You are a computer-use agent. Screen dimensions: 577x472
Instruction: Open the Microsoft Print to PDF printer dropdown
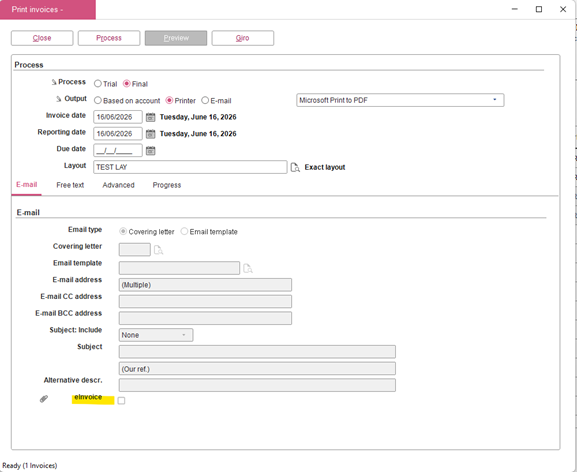400,100
